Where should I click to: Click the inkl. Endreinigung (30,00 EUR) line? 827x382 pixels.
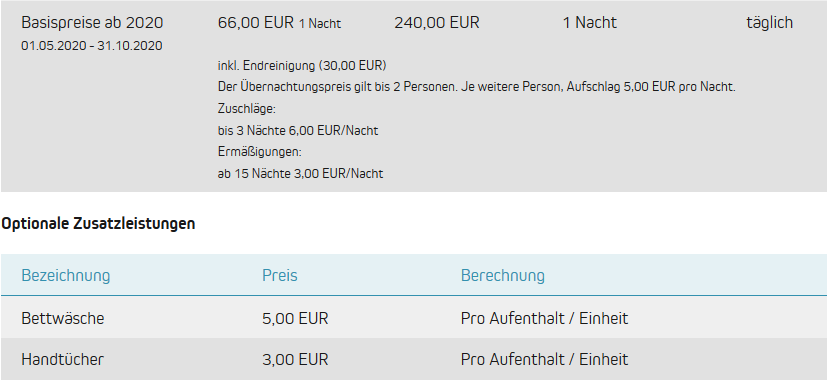(x=302, y=66)
